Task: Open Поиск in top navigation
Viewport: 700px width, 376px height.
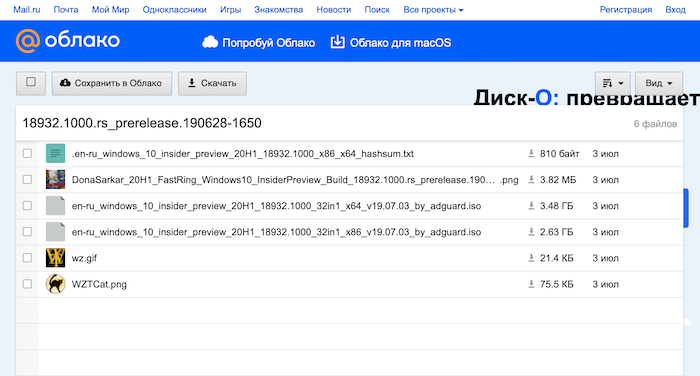Action: coord(377,9)
